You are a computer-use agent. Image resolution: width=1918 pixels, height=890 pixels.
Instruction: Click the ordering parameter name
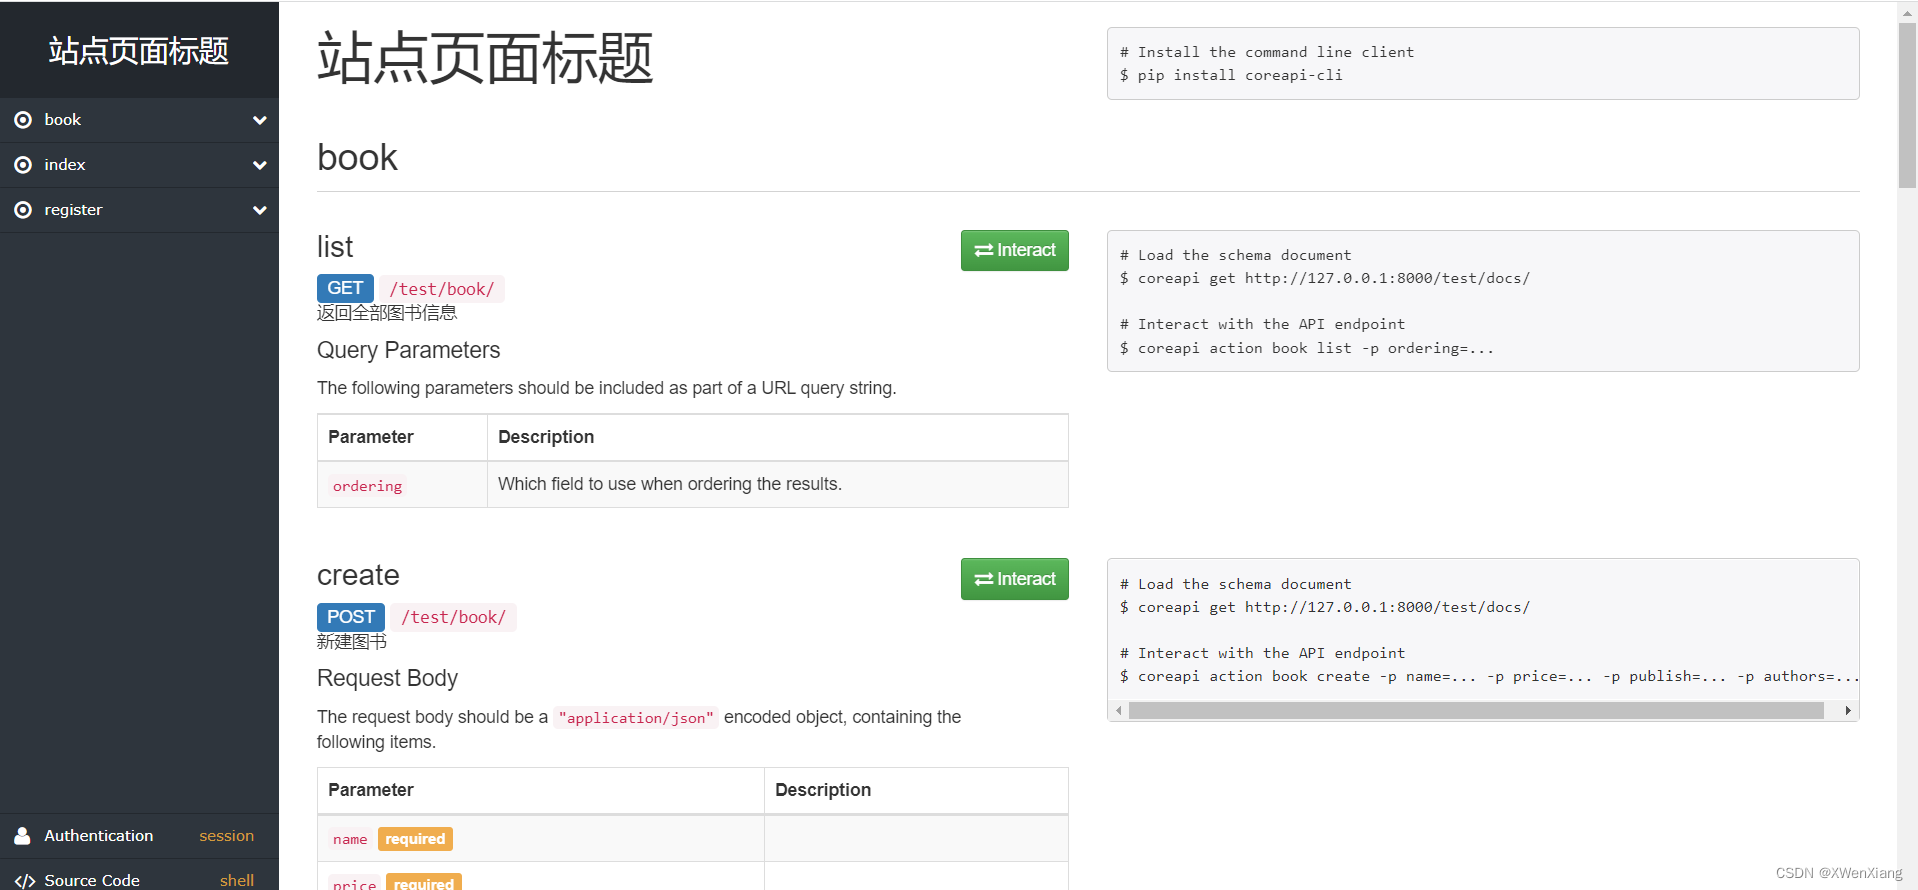[367, 486]
